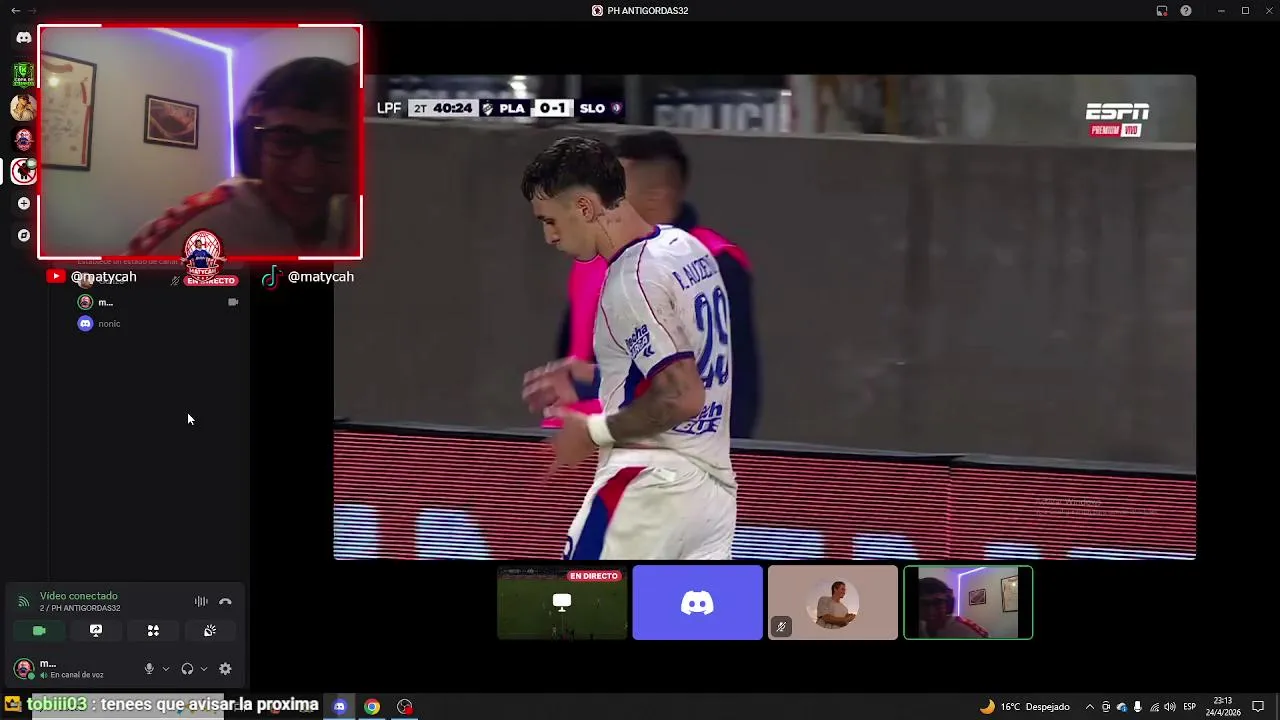Open the Windows notification center icon

pos(1259,707)
